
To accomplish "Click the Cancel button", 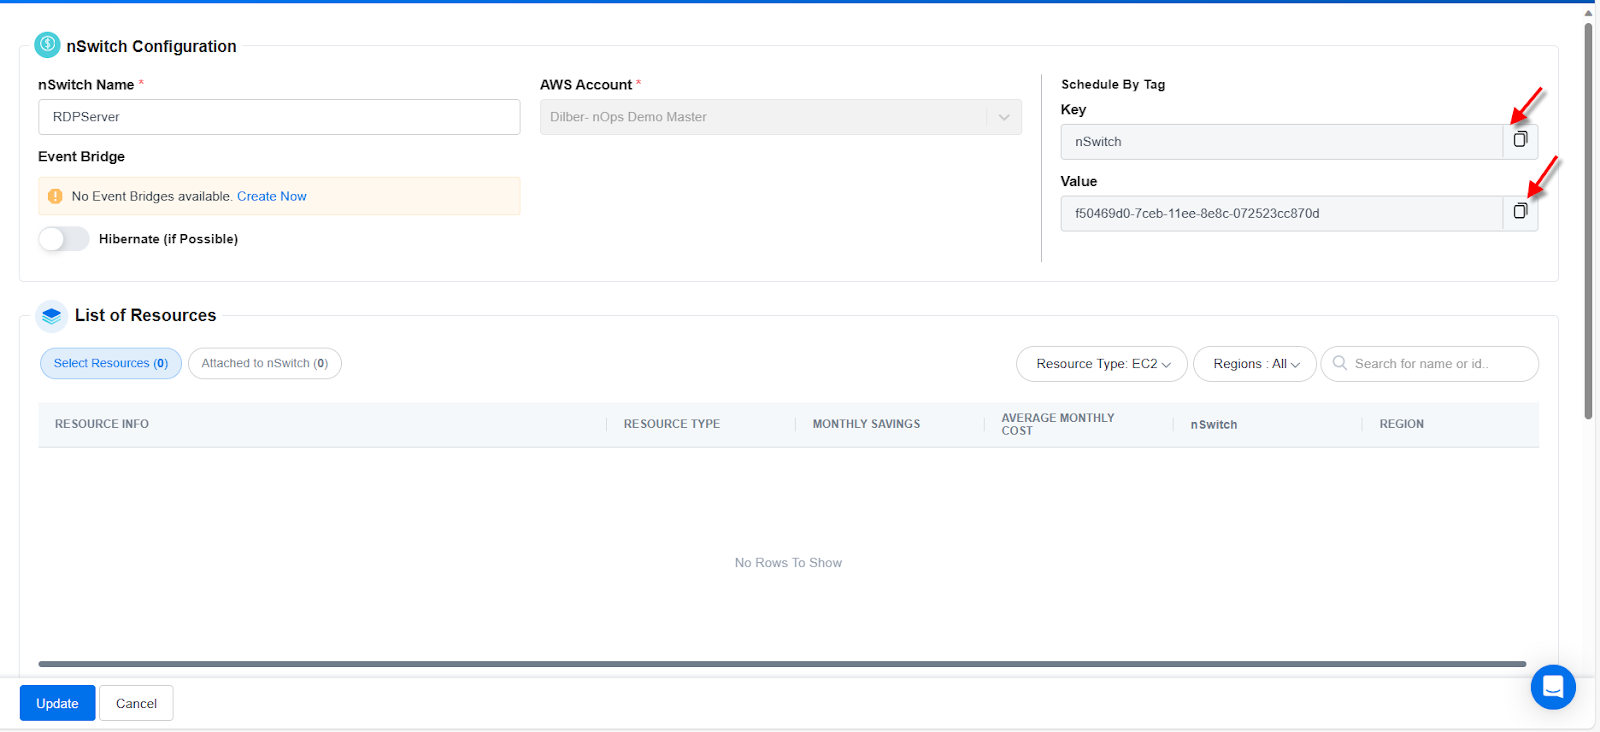I will [136, 703].
